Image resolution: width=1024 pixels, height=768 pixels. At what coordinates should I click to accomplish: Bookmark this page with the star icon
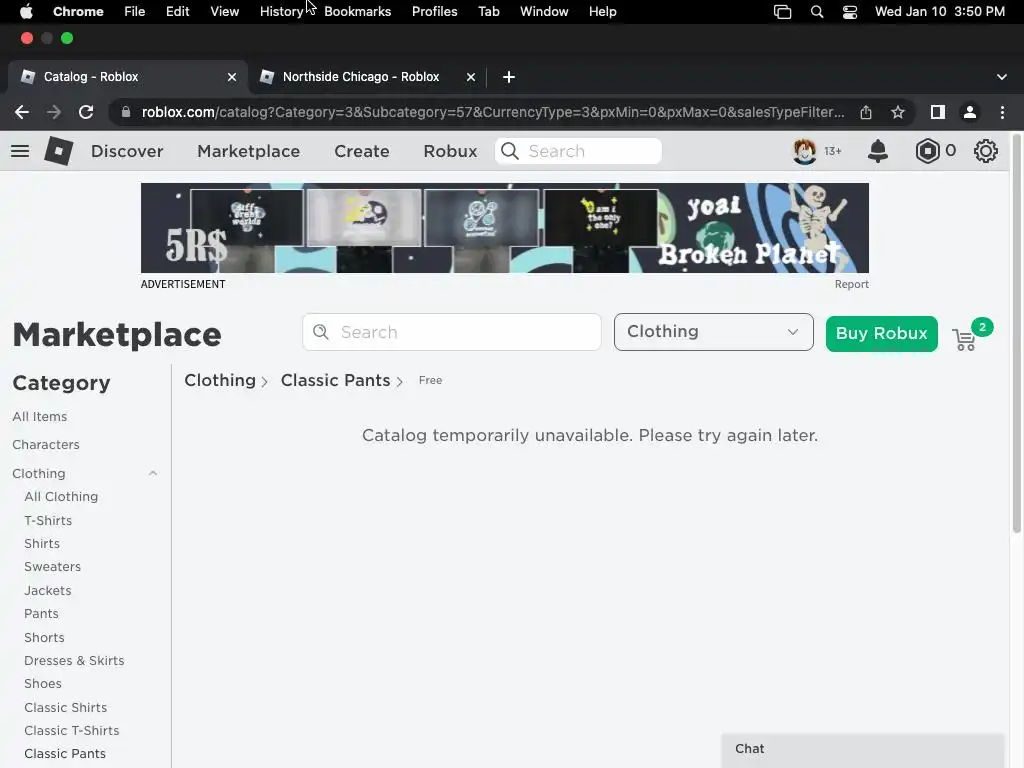[x=898, y=112]
